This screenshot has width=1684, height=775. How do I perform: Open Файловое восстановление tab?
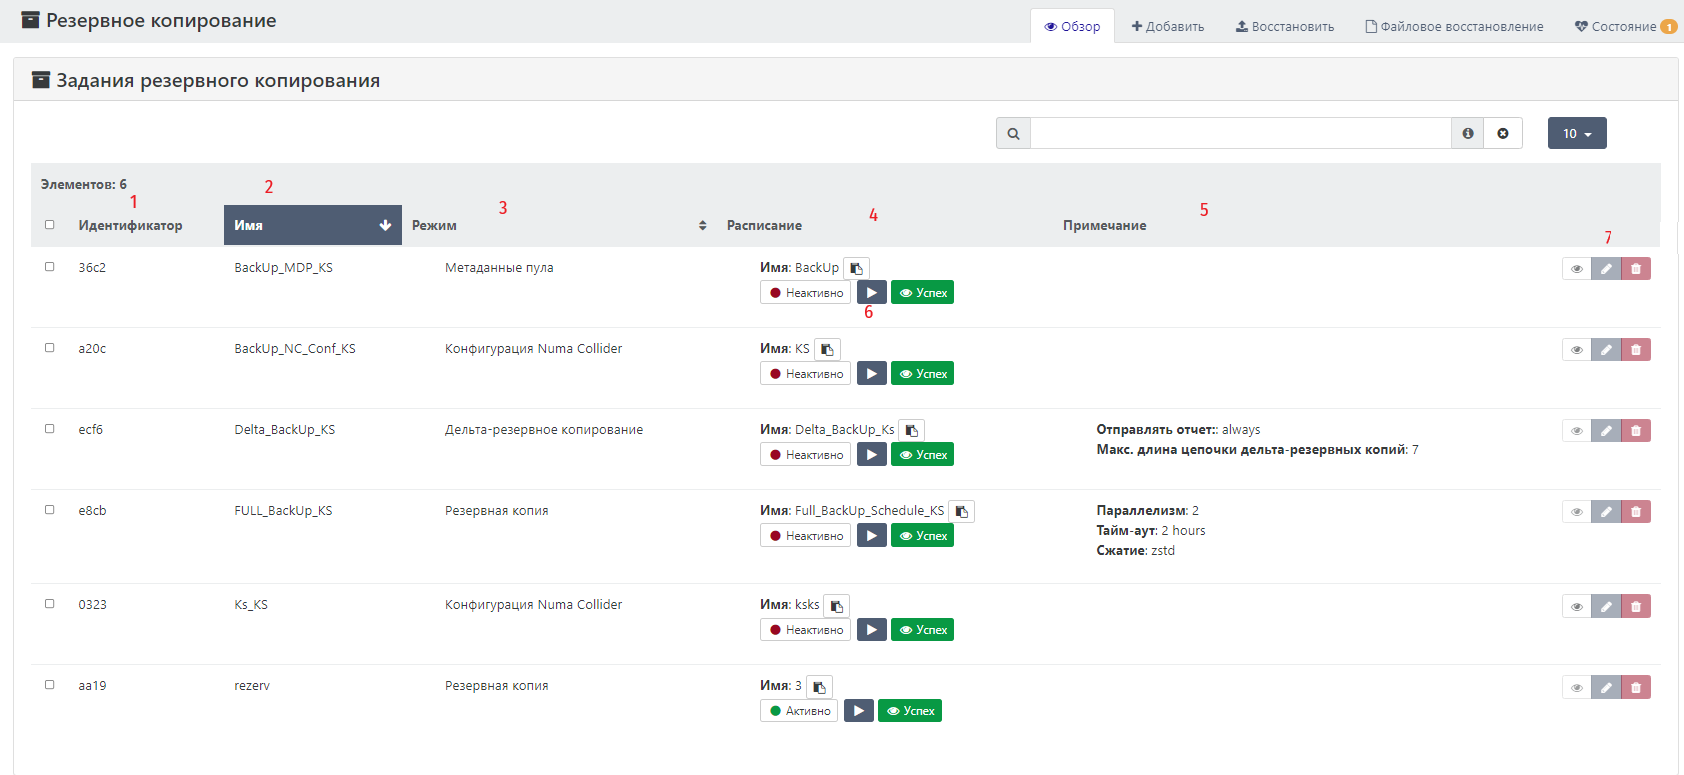(x=1454, y=26)
